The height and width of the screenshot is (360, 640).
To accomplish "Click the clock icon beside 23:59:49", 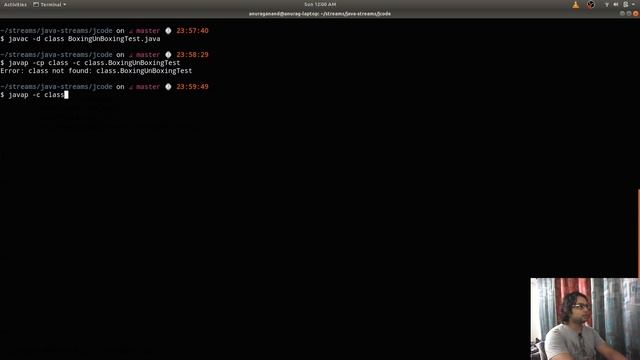I will pos(168,87).
